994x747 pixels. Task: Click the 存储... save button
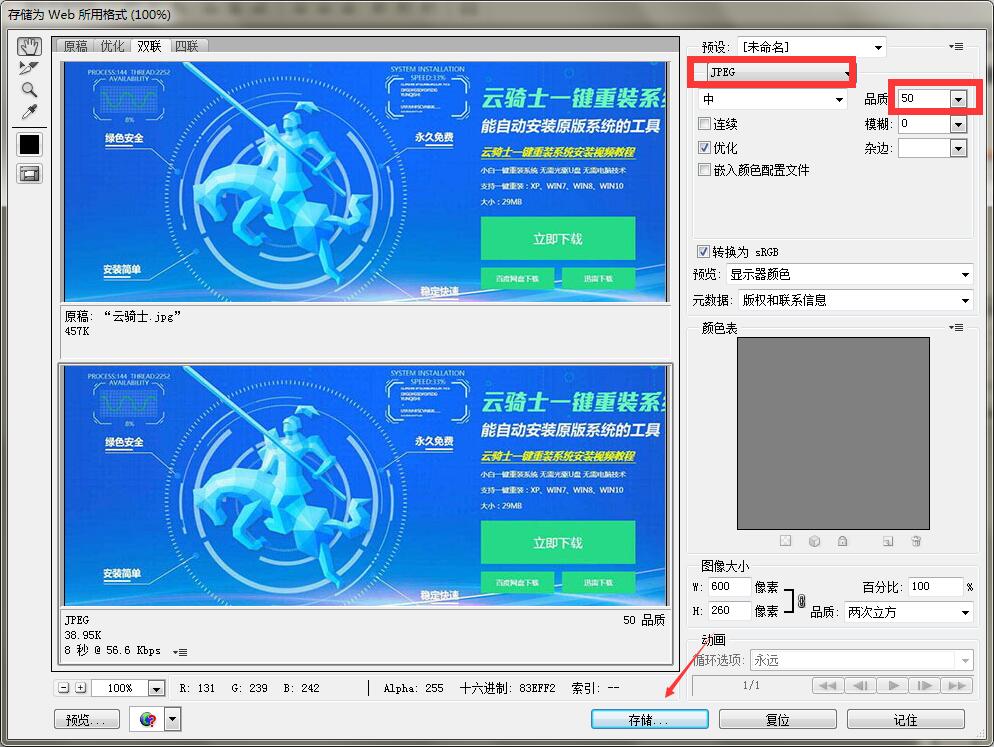coord(650,720)
